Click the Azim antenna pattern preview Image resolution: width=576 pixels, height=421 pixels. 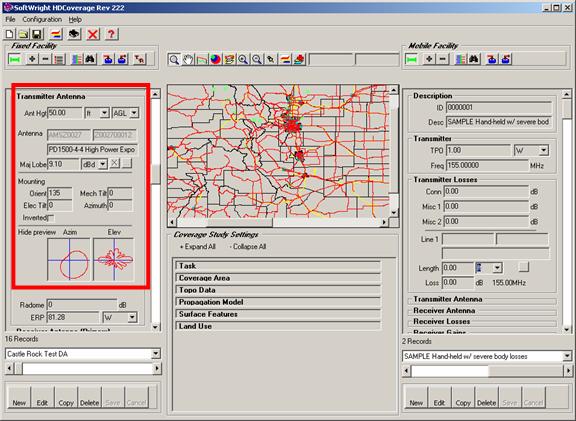coord(69,259)
